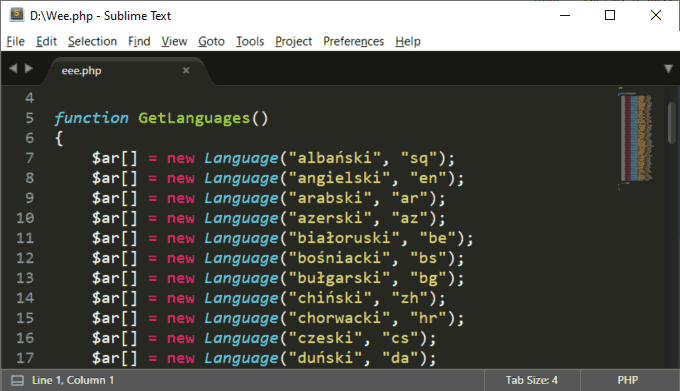Open the Tab Size: 4 selector
This screenshot has height=391, width=680.
[532, 380]
